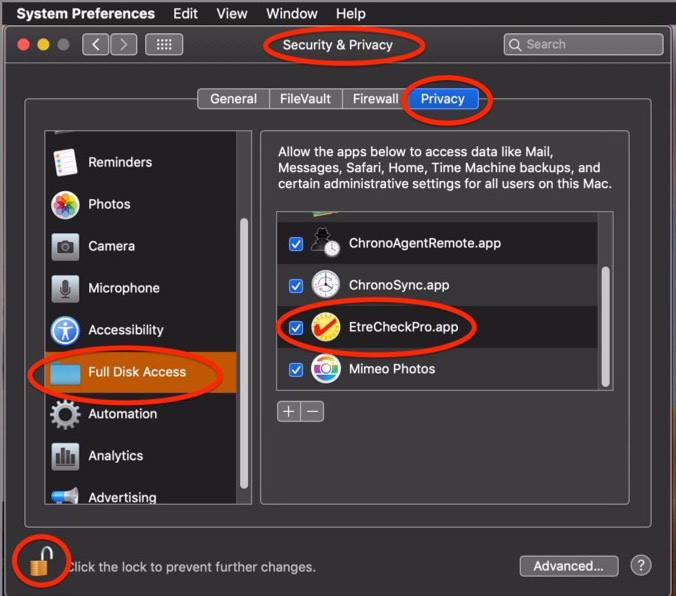Uncheck the ChronoSync.app checkbox

(296, 285)
